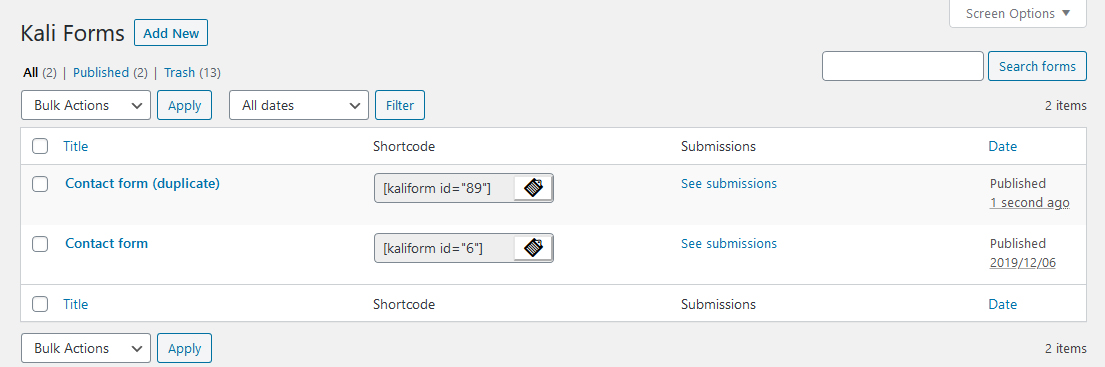The height and width of the screenshot is (367, 1105).
Task: Click the Search forms button
Action: (1037, 66)
